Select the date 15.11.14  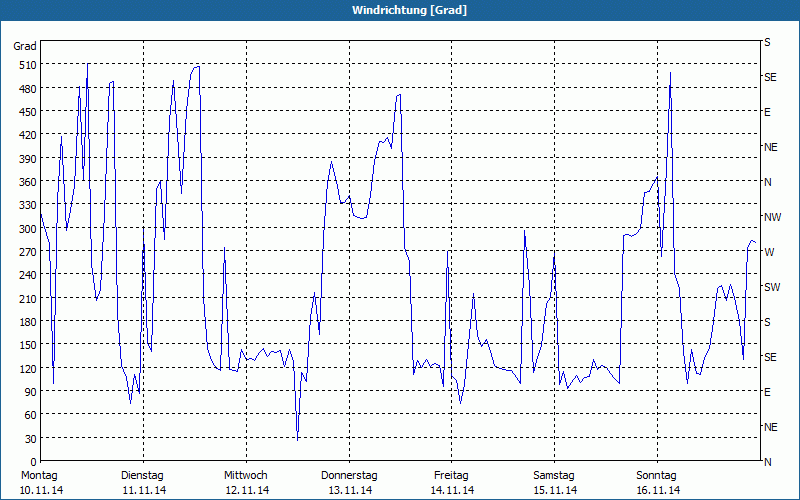tap(556, 491)
